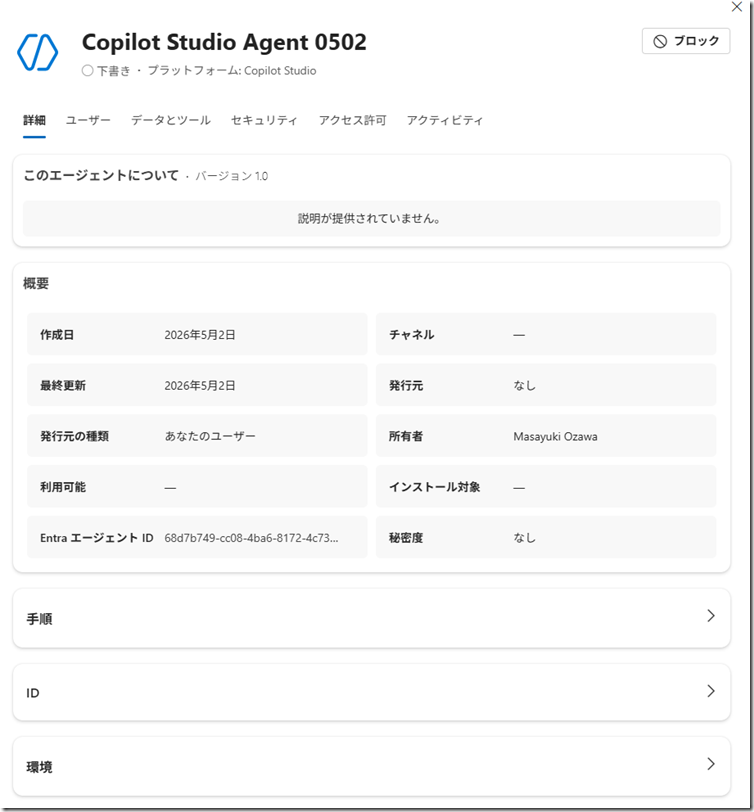Go to the セキュリティ tab

pos(264,120)
